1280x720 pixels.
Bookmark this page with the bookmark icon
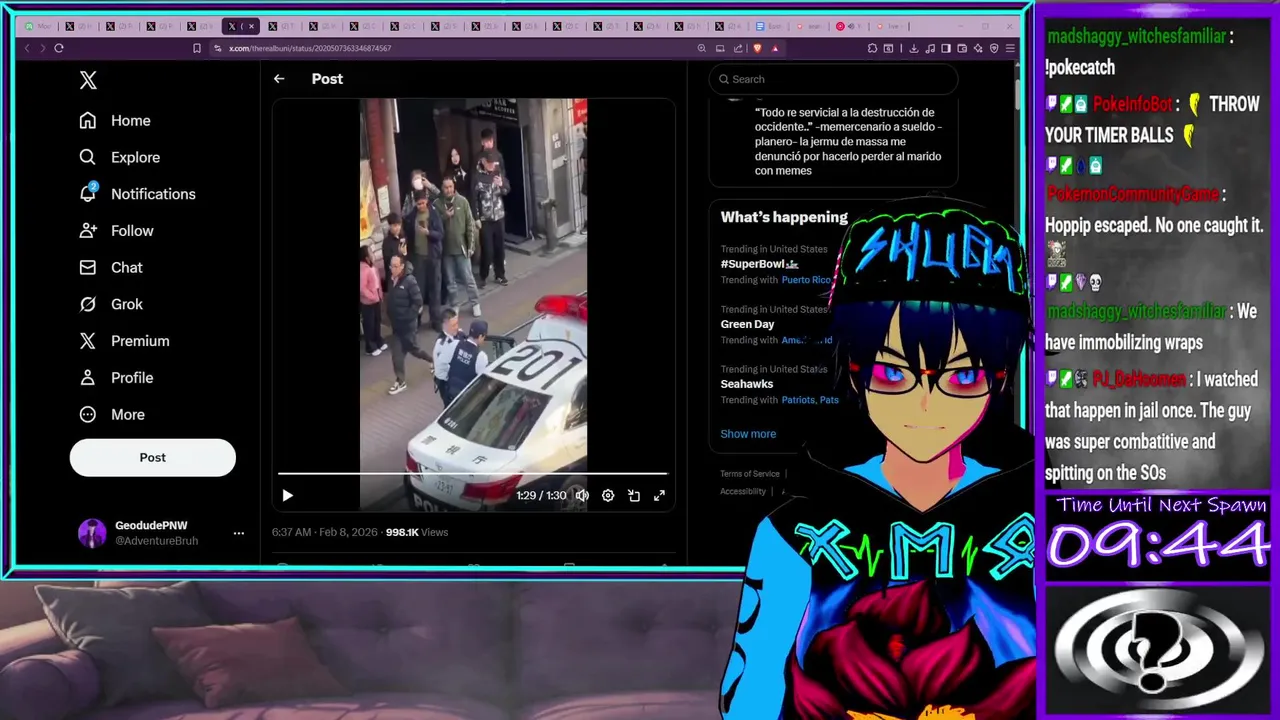[x=197, y=48]
